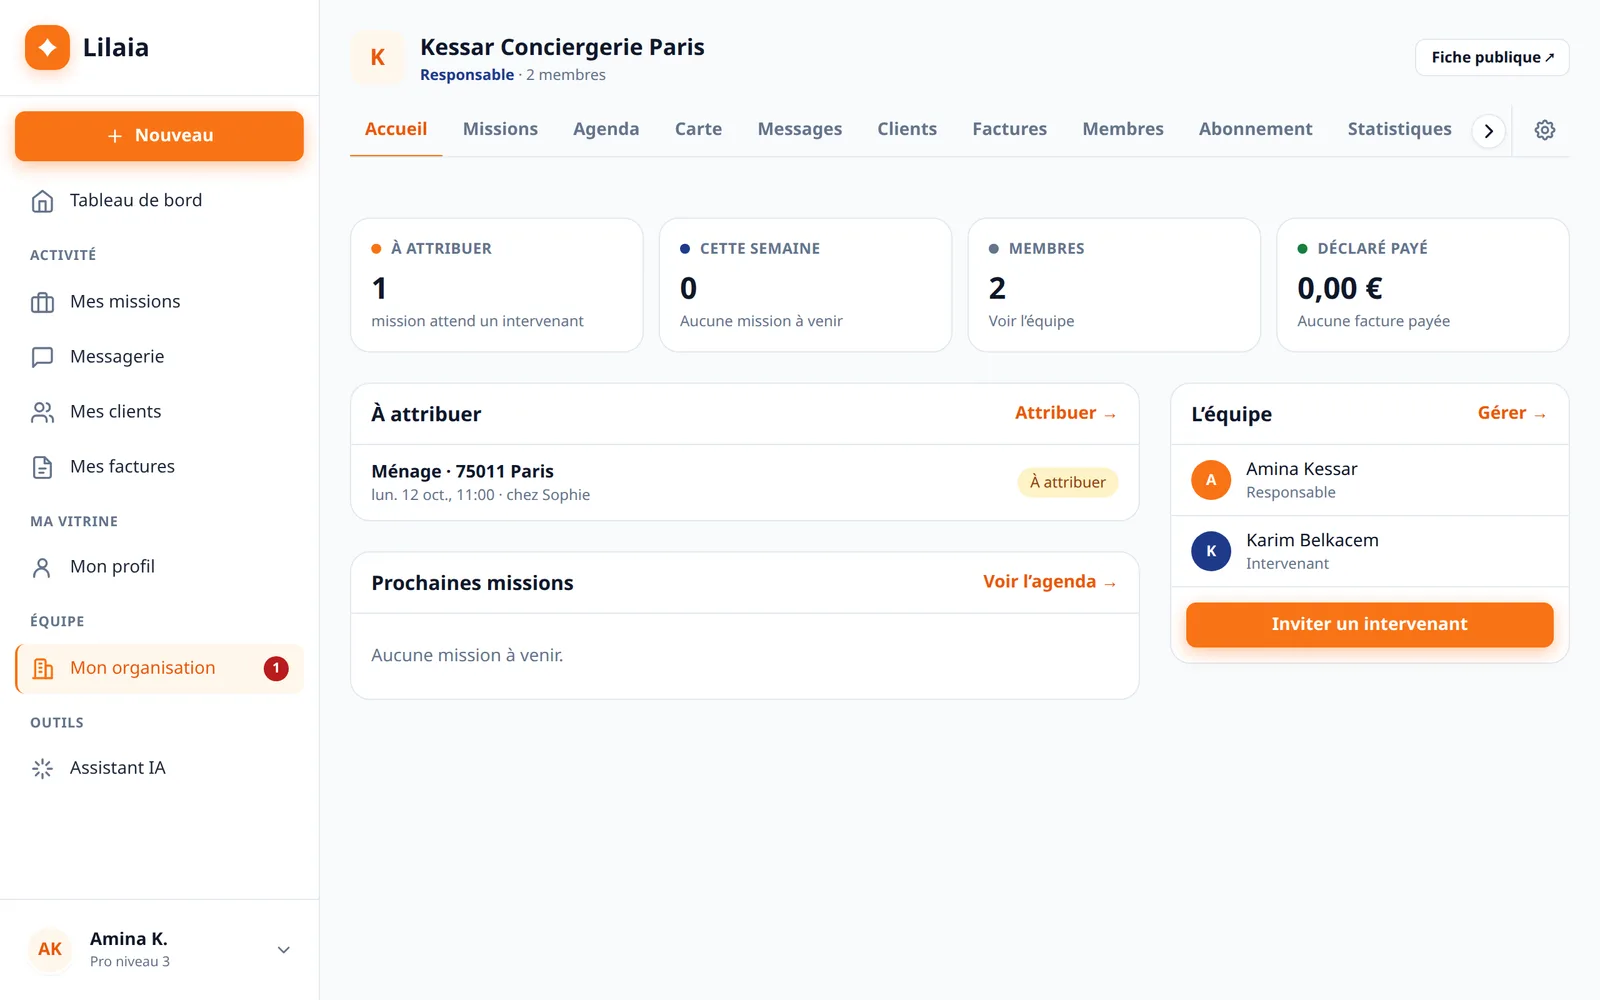The image size is (1600, 1000).
Task: View the Abonnement tab
Action: coord(1256,129)
